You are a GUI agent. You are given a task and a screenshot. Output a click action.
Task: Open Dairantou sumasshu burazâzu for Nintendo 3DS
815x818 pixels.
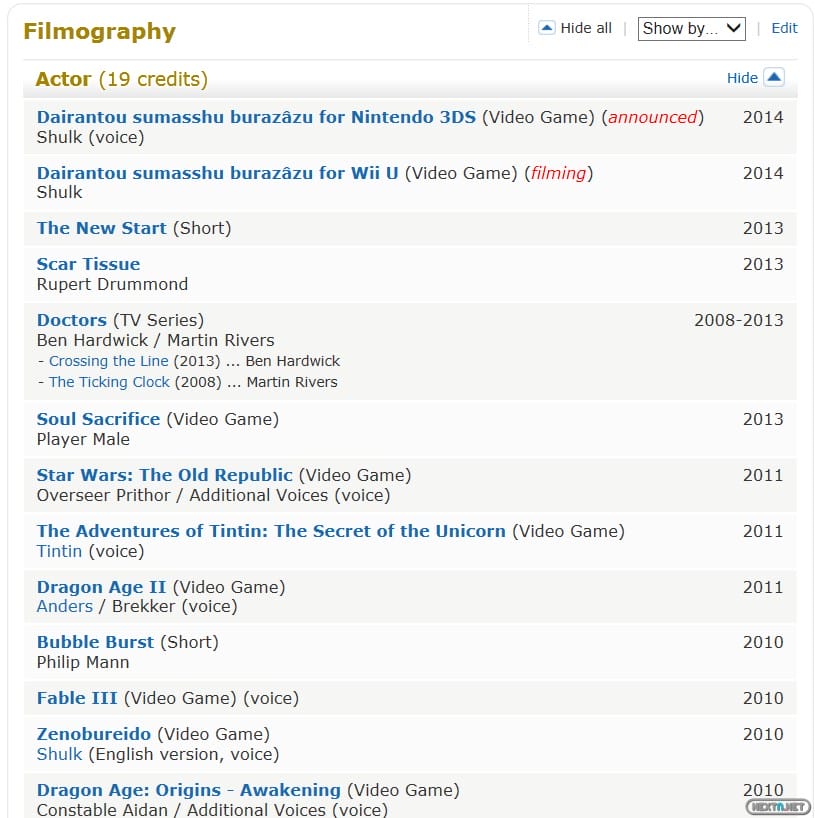coord(256,117)
